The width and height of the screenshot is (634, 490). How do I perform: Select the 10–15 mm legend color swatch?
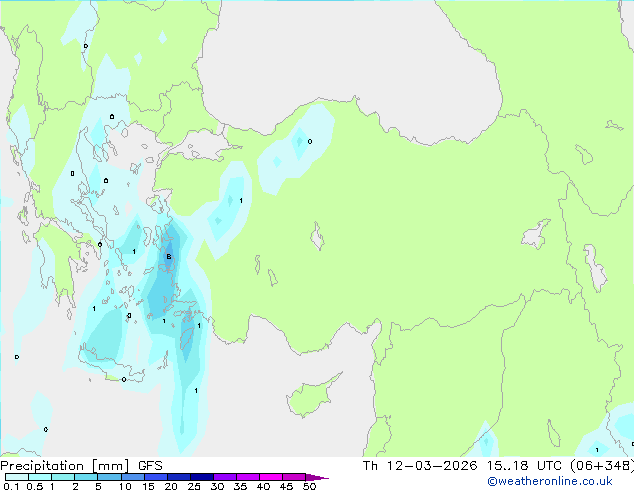tap(133, 477)
